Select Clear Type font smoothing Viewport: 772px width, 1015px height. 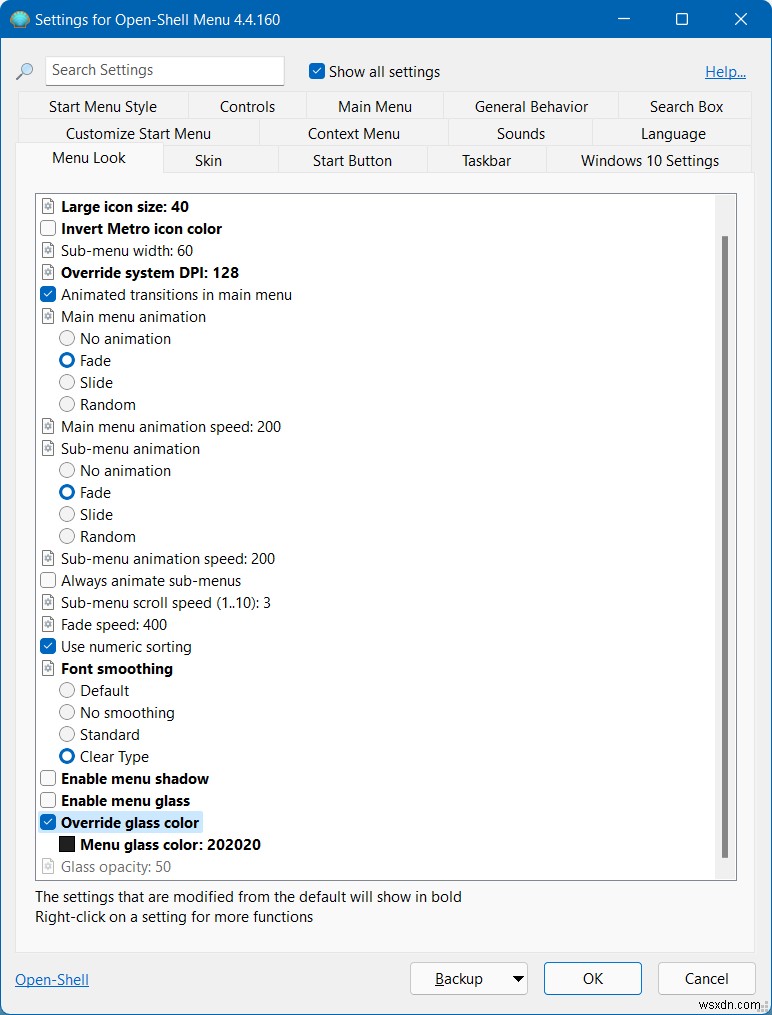(67, 757)
